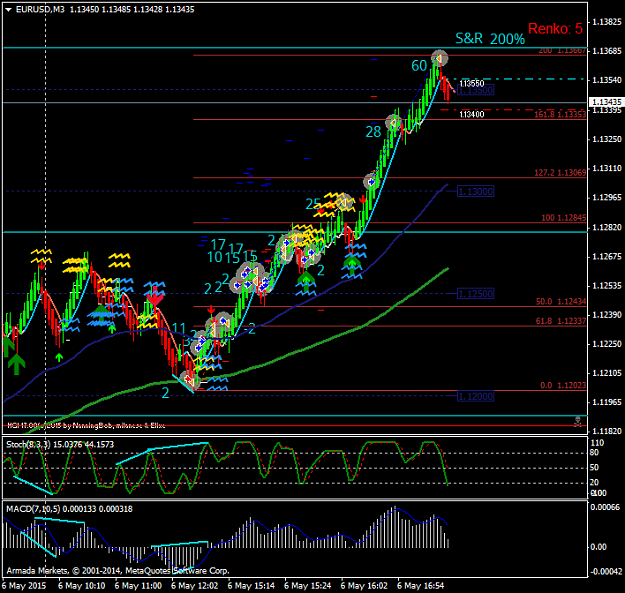Select the '61.8 1.12337' Fibonacci level label

click(x=561, y=321)
